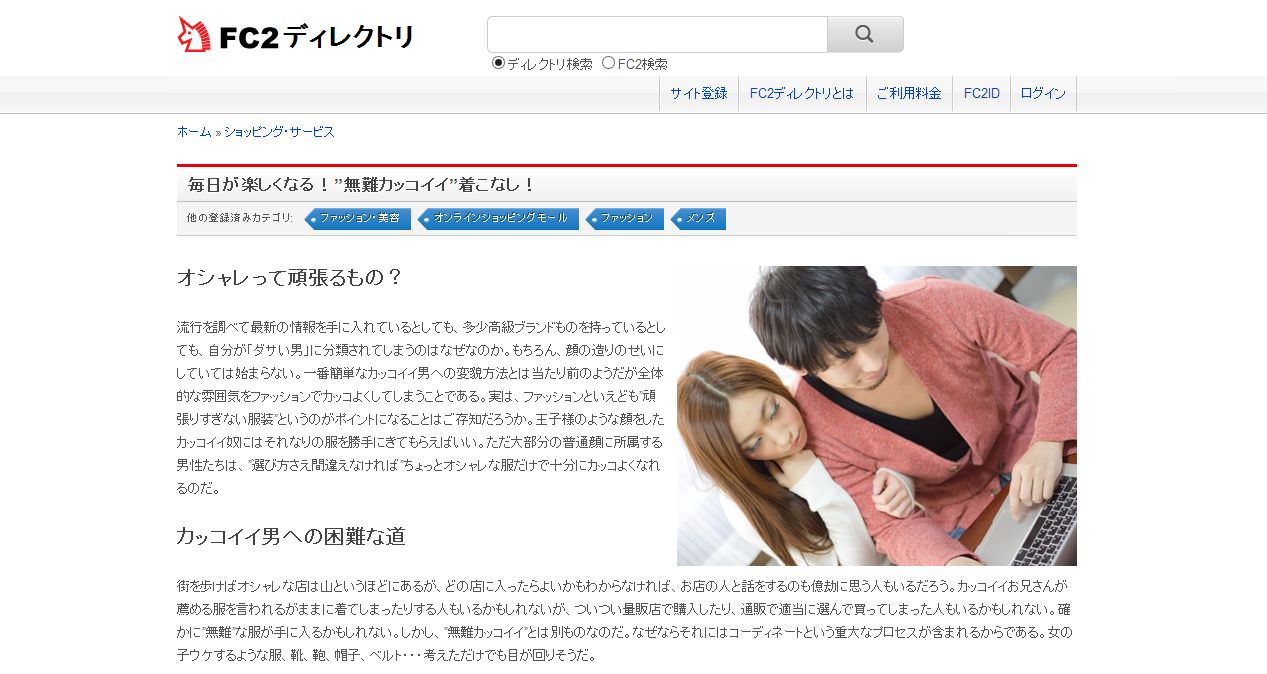Click the magnifying glass search icon
Viewport: 1267px width, 674px height.
(x=863, y=33)
